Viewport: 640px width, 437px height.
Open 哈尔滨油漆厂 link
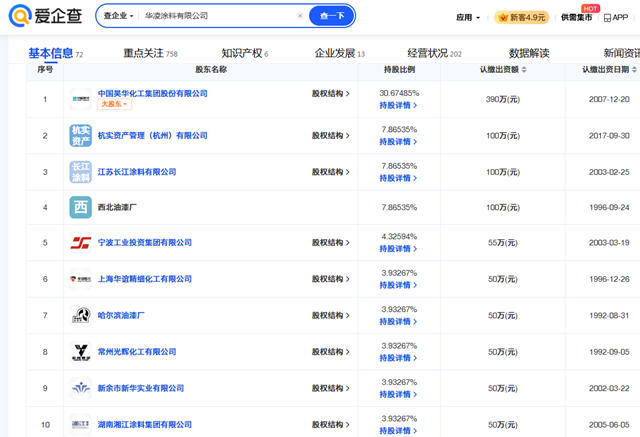(x=121, y=315)
